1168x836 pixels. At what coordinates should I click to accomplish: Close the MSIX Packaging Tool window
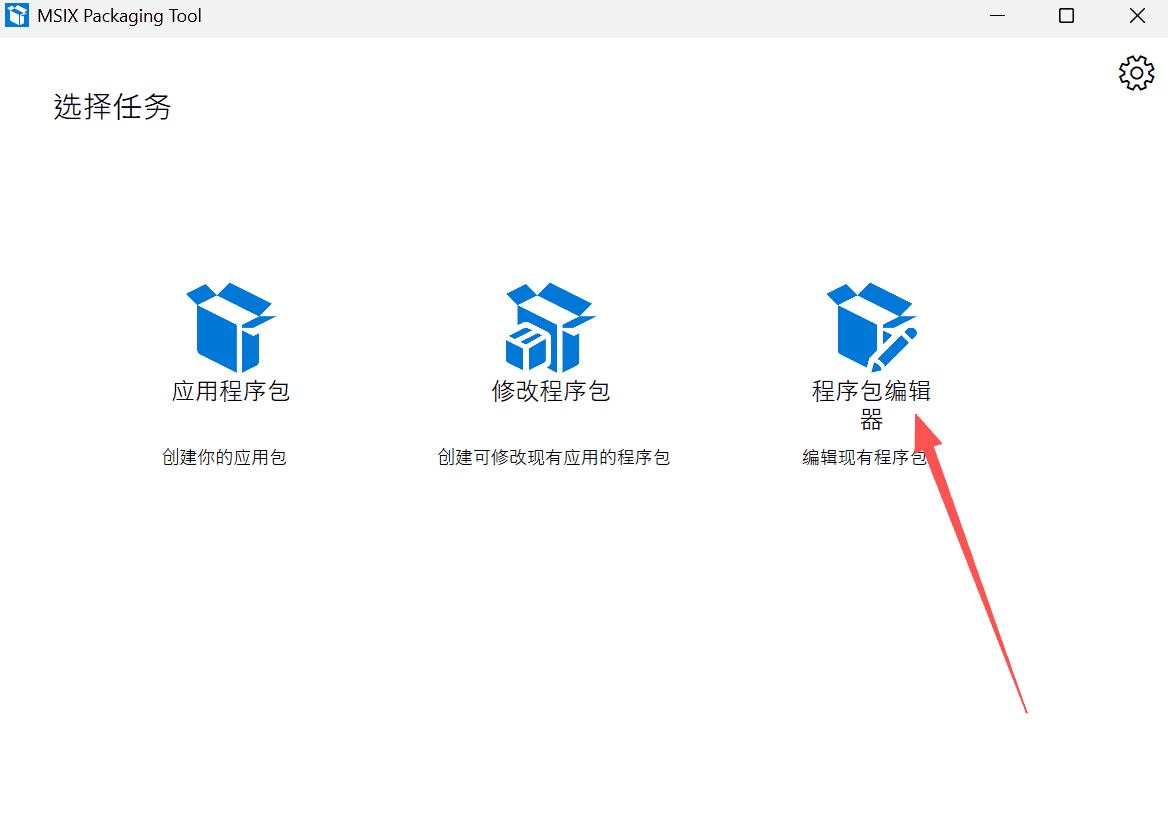[x=1137, y=16]
